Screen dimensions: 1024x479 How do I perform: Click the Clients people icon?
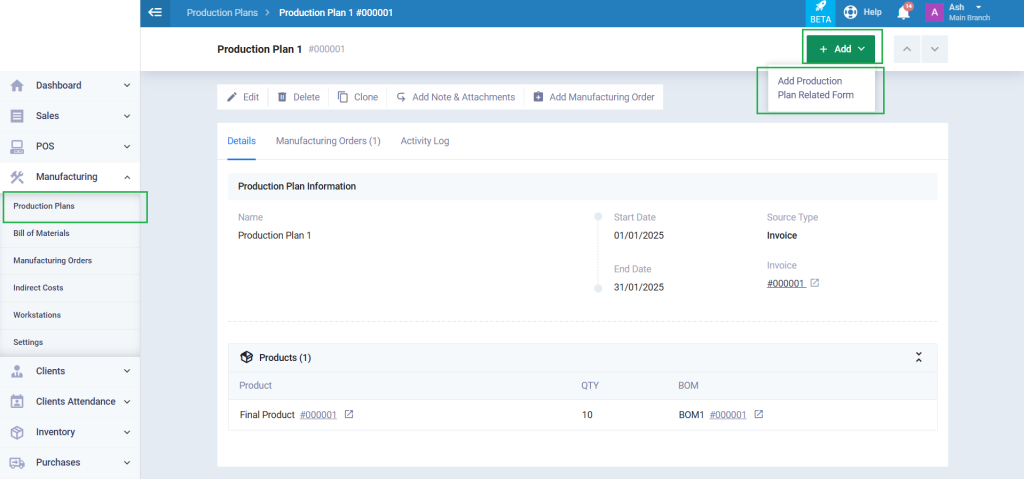[17, 371]
